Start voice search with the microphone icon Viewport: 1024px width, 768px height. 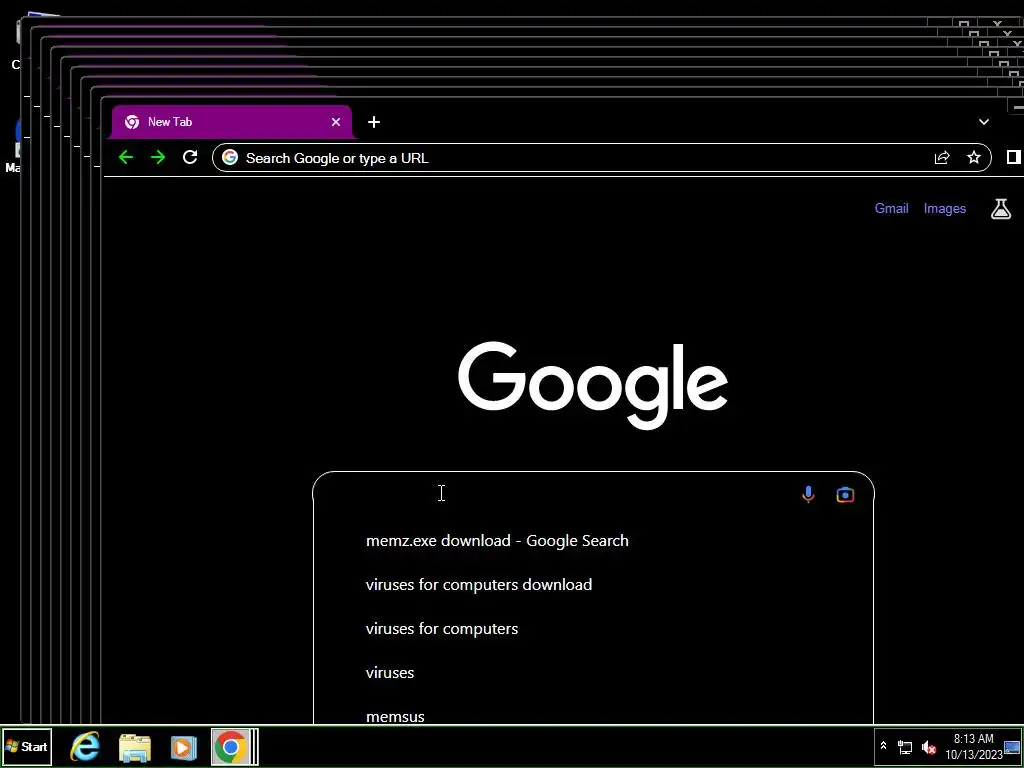click(808, 494)
